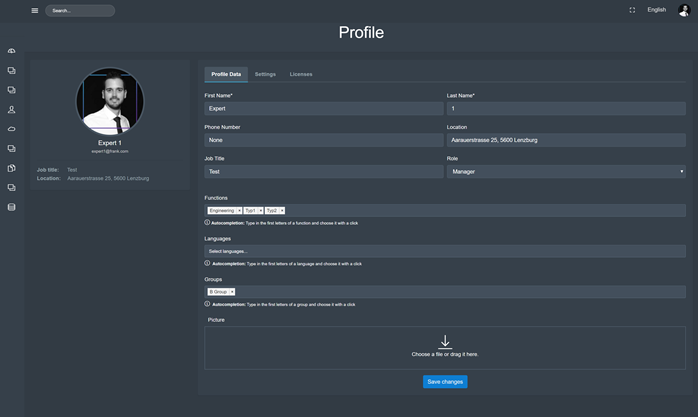Expand the Select languages field
This screenshot has height=417, width=698.
[445, 251]
